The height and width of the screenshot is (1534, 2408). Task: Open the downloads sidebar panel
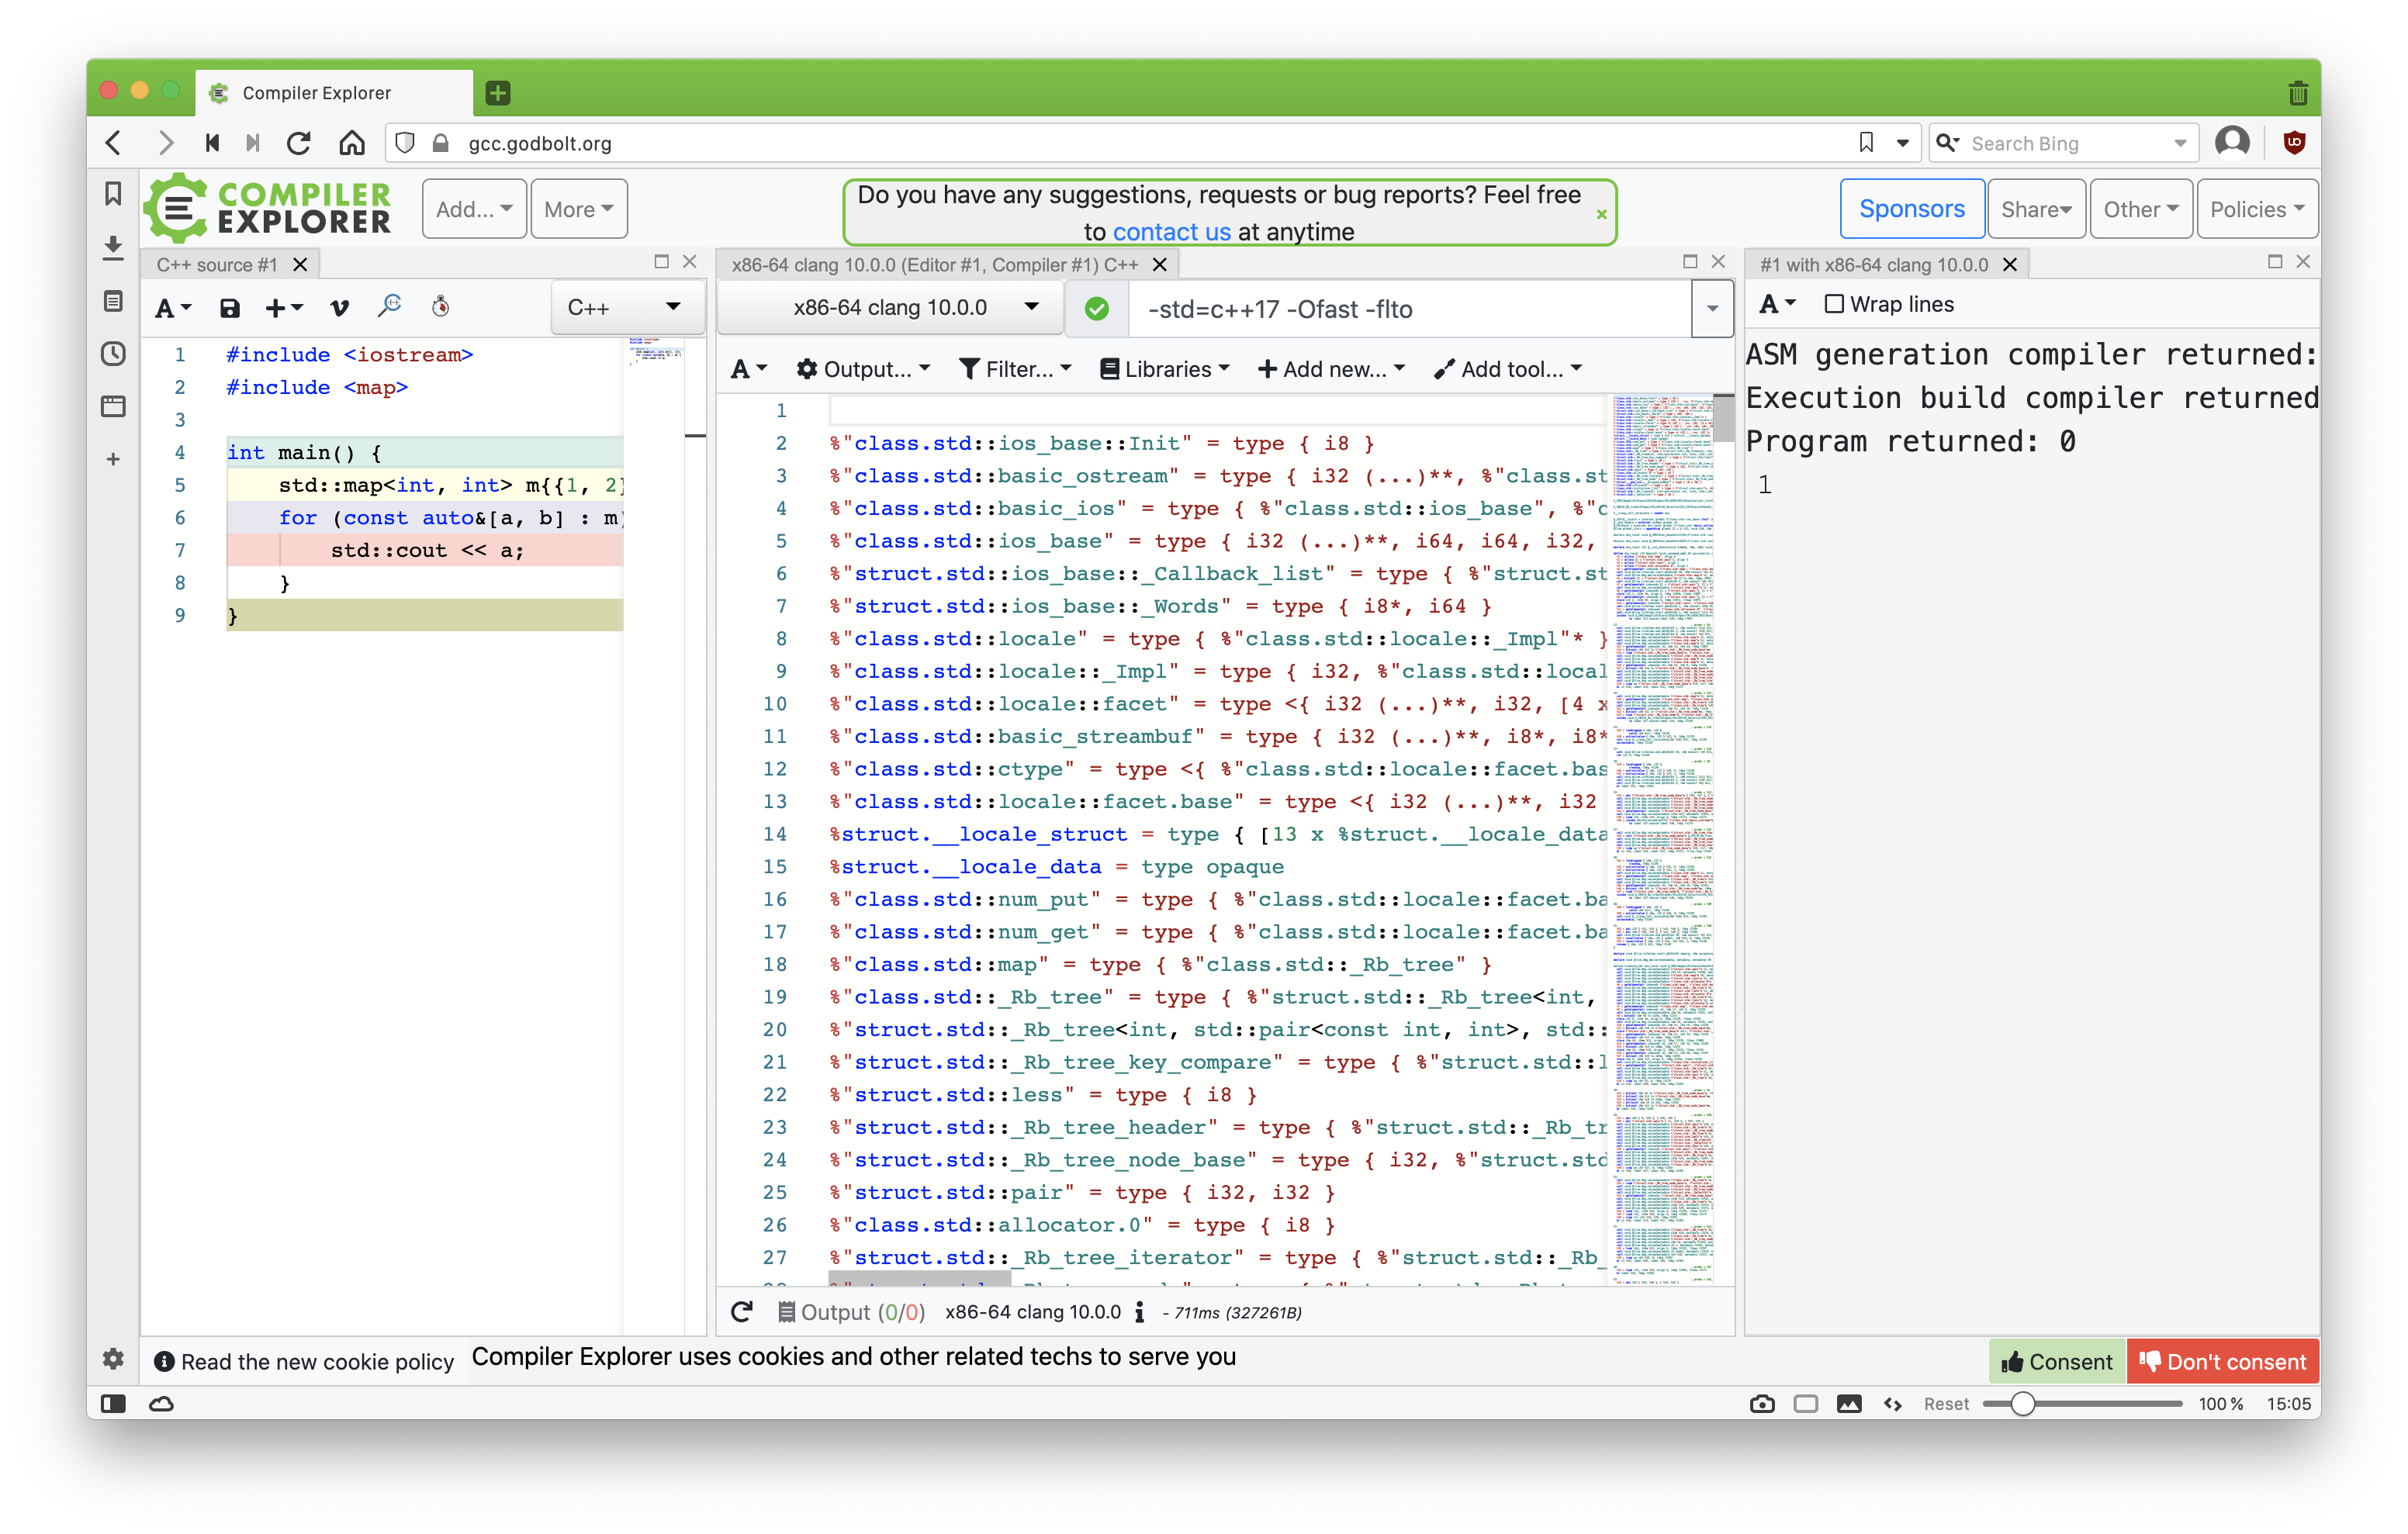[x=113, y=247]
